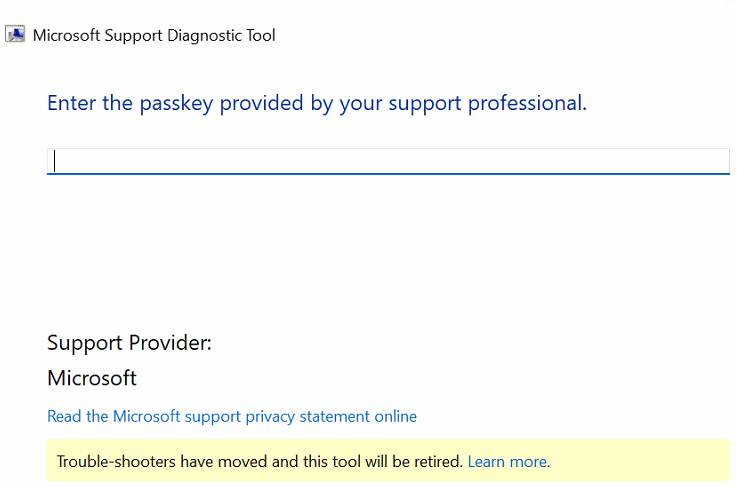737x487 pixels.
Task: Open the Microsoft support privacy statement link
Action: (232, 416)
